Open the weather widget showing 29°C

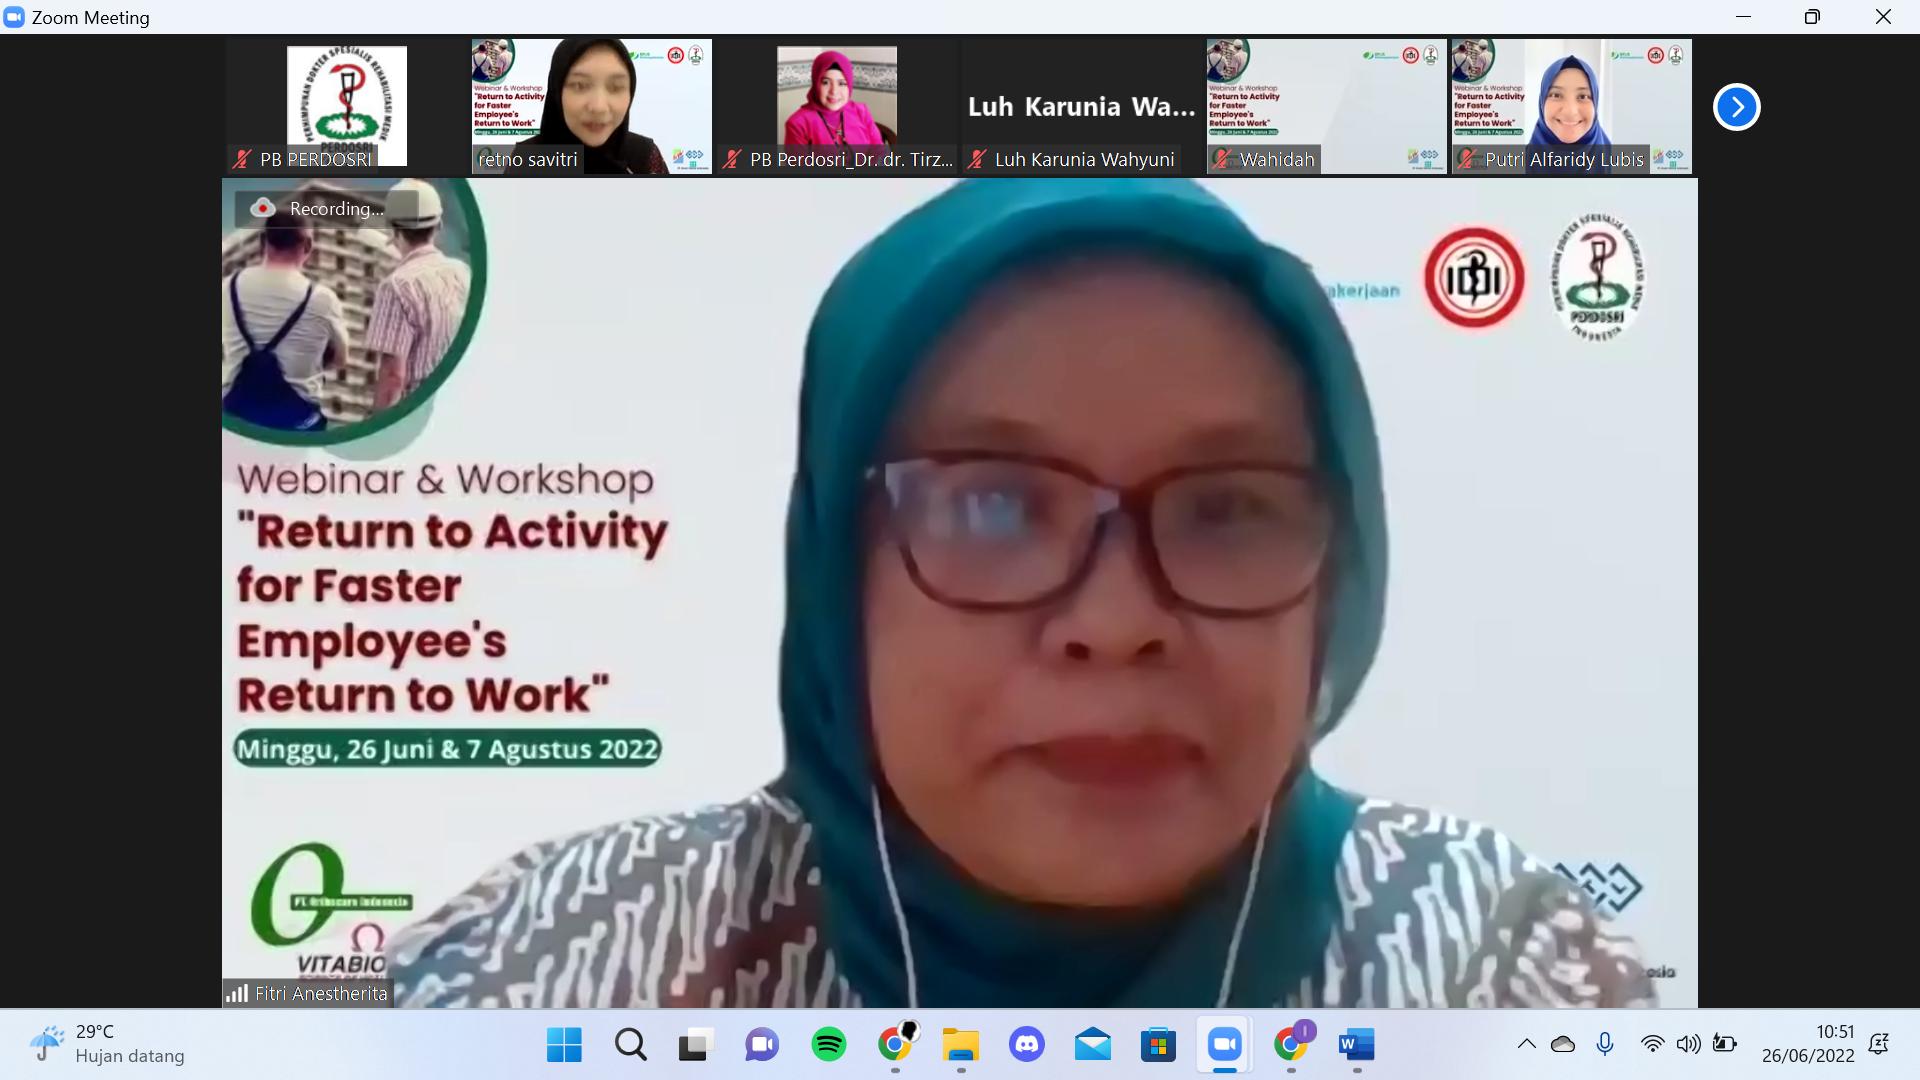(x=106, y=1044)
